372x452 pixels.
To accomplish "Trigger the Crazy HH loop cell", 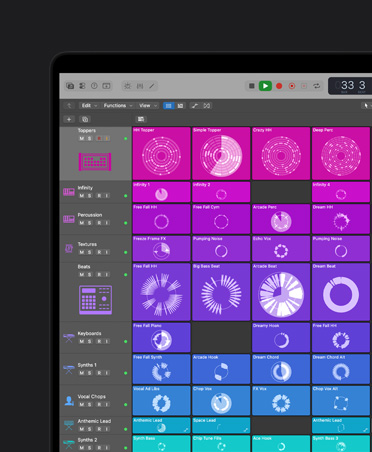I will click(x=281, y=153).
